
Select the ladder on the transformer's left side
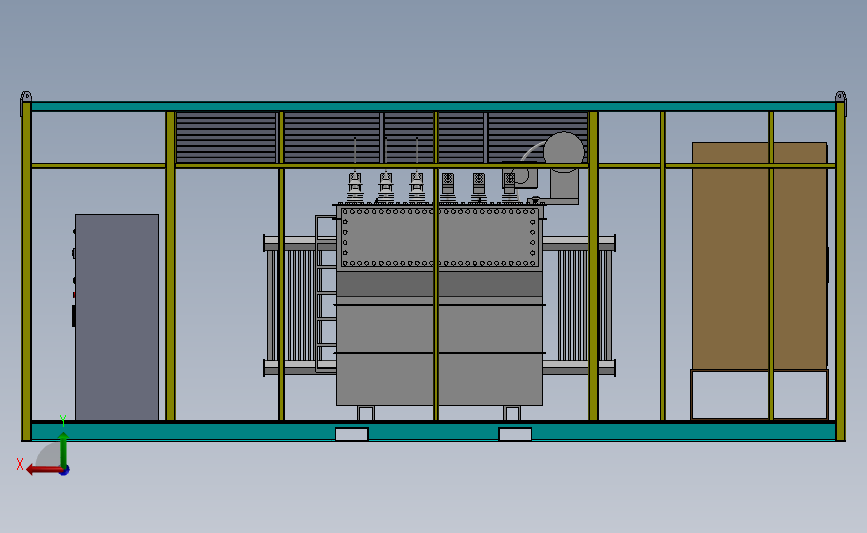pos(326,294)
